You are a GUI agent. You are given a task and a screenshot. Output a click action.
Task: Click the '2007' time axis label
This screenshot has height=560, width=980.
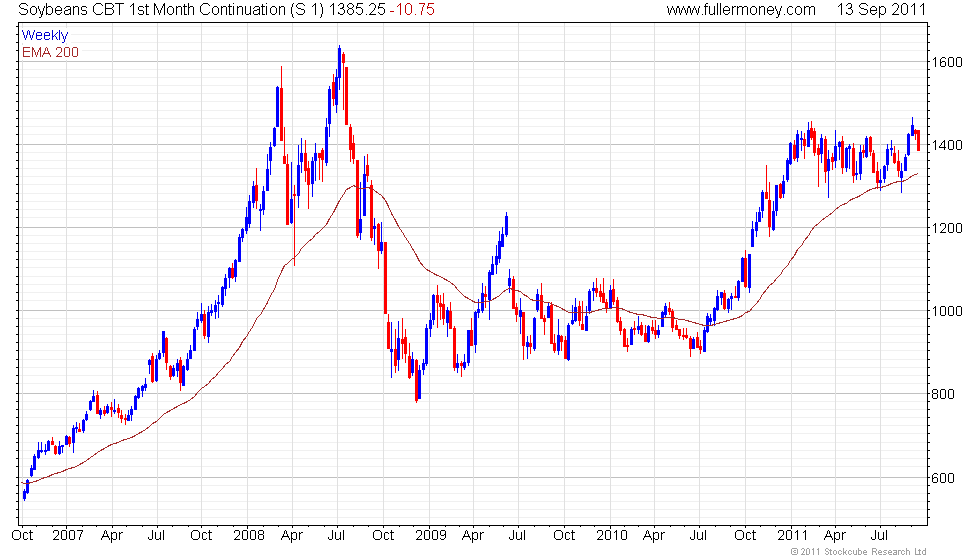click(68, 536)
